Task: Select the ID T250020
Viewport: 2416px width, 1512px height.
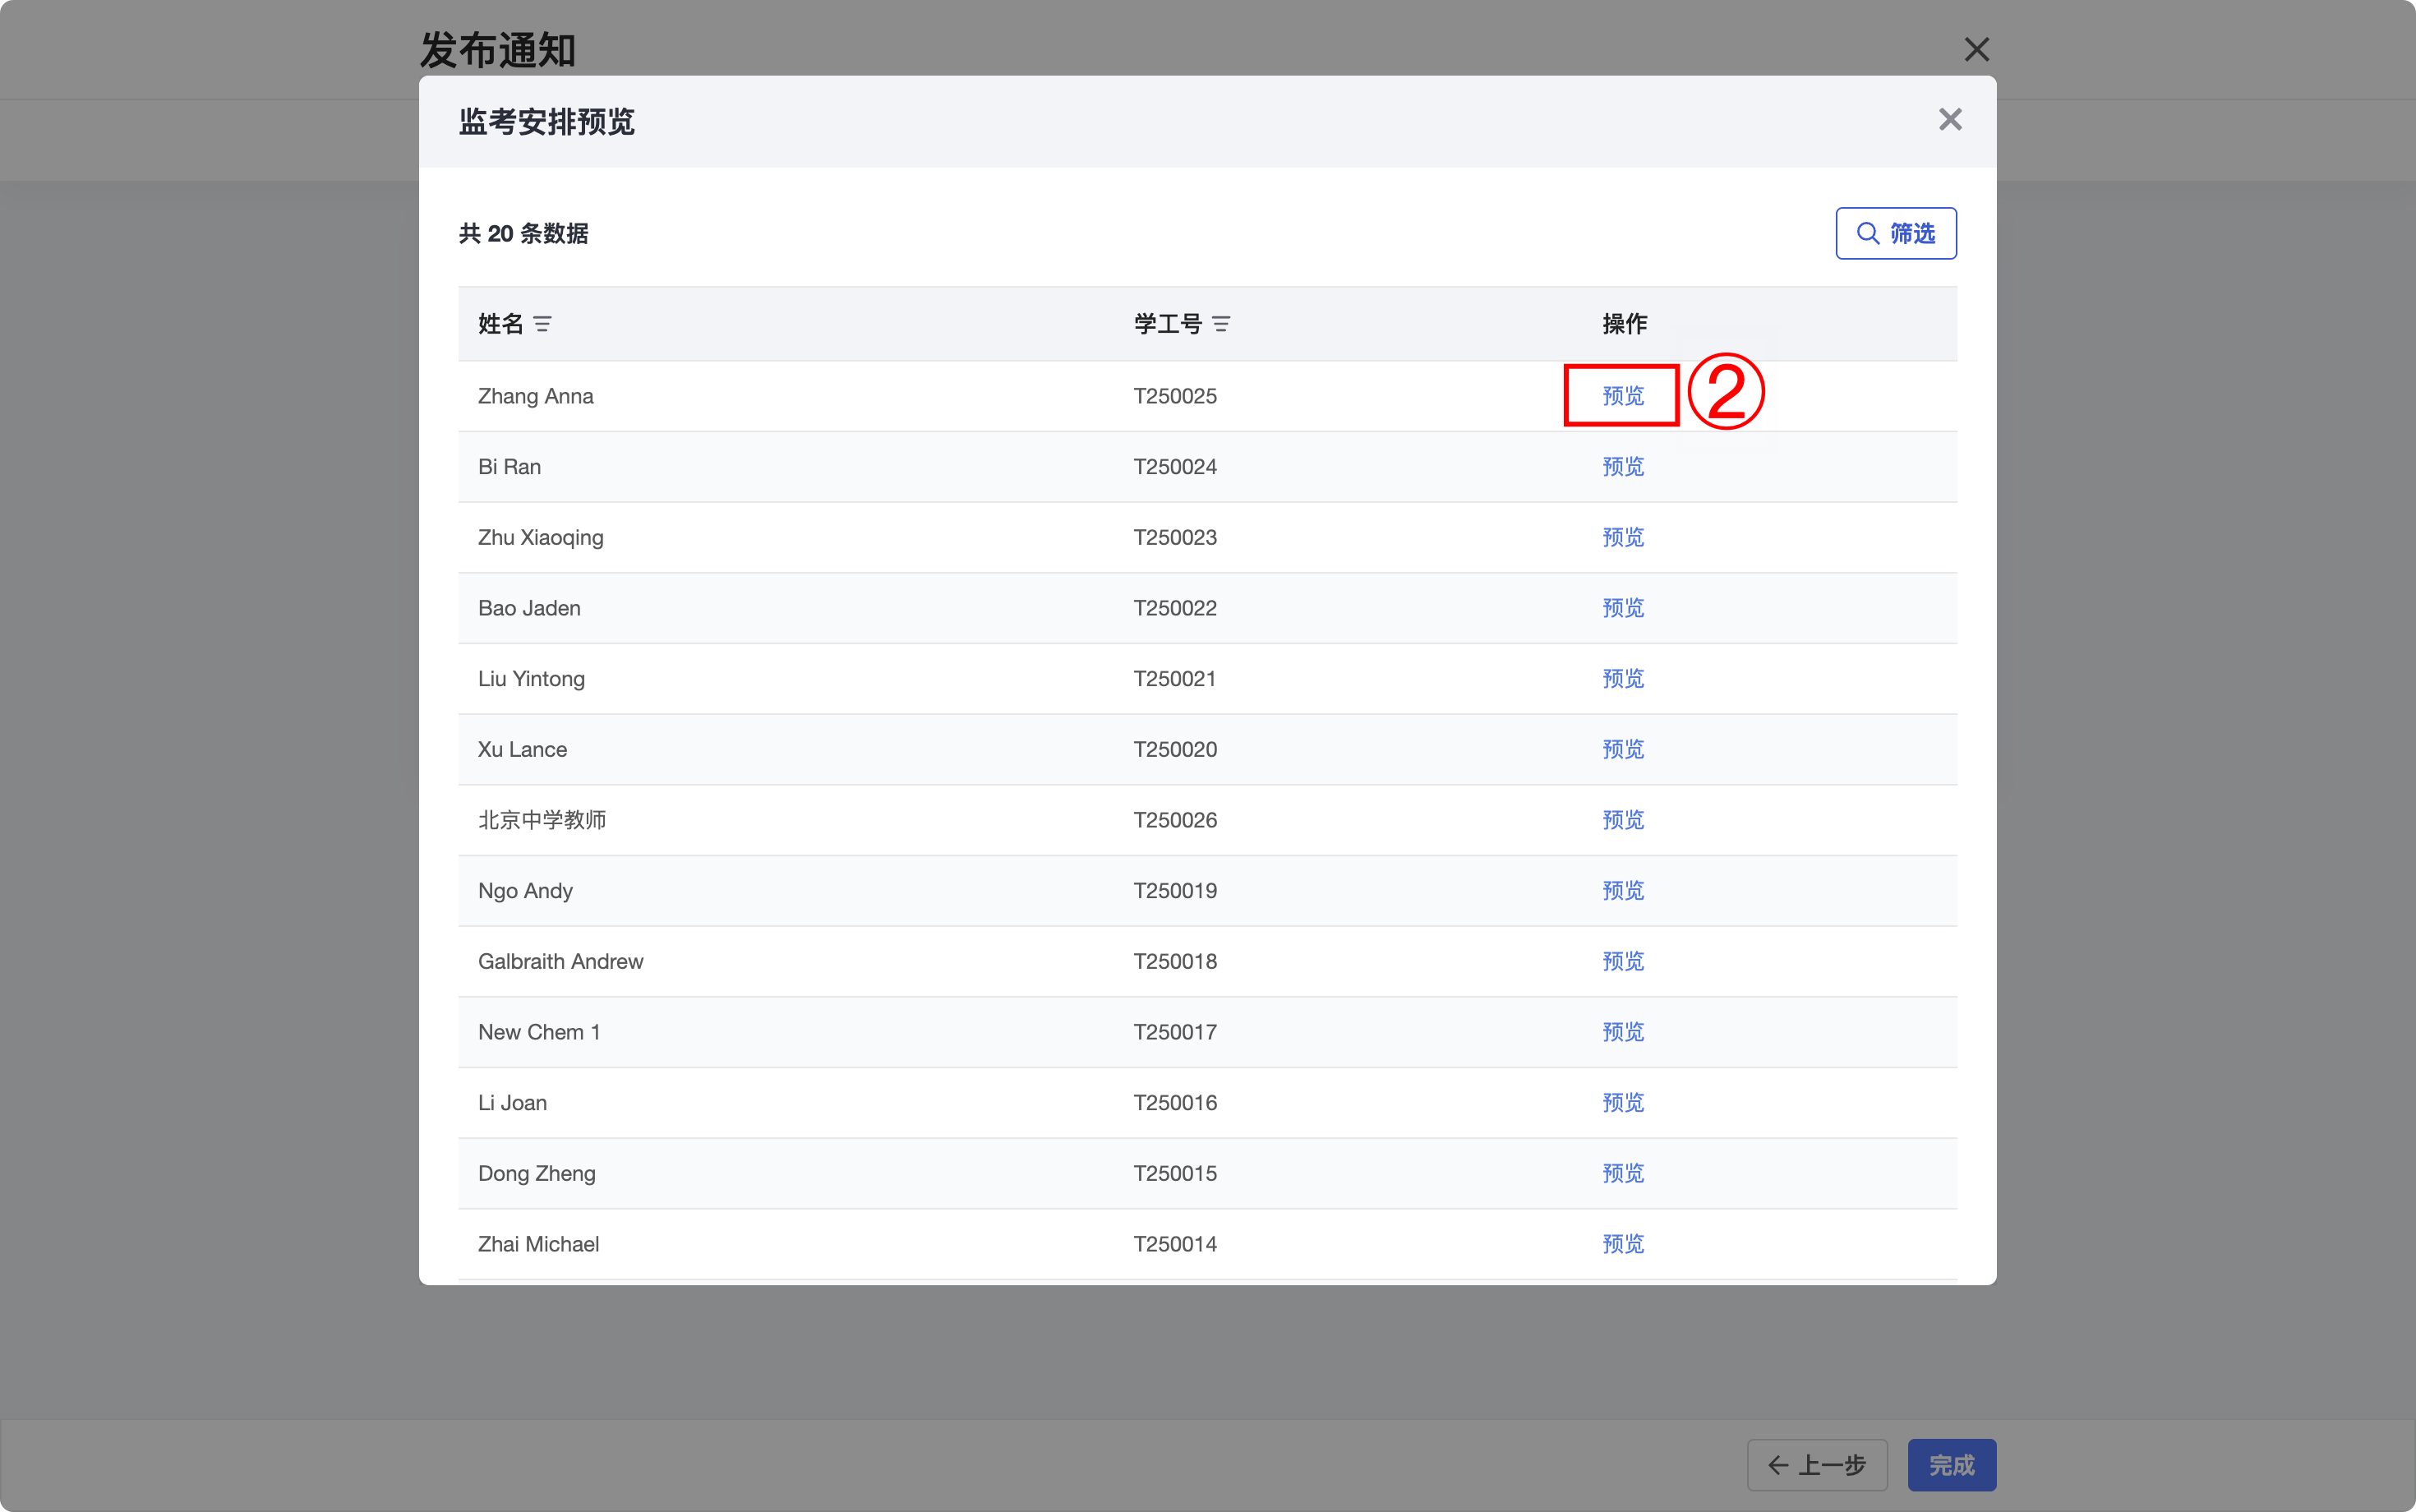Action: (x=1175, y=749)
